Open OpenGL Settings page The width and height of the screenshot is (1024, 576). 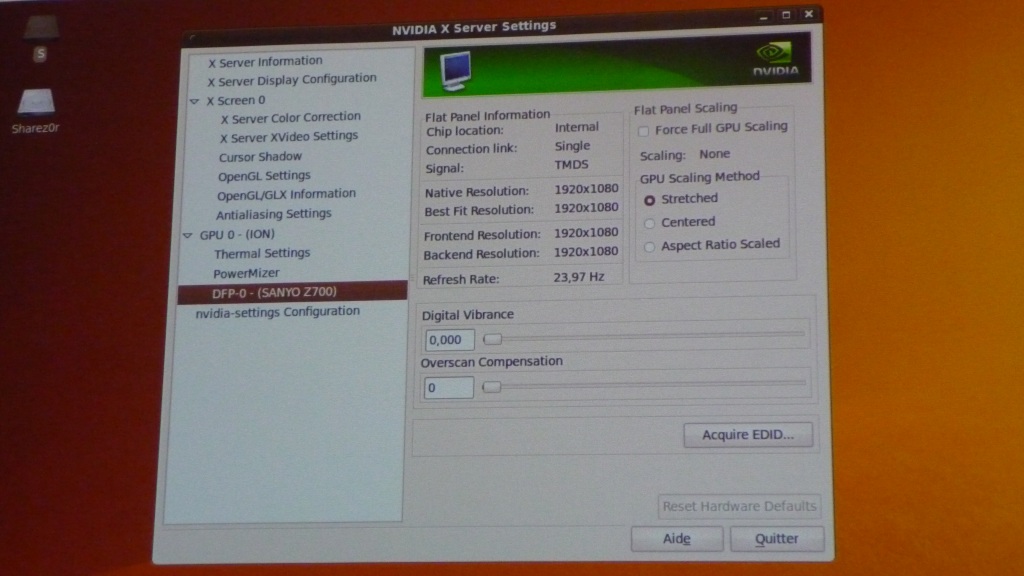264,176
